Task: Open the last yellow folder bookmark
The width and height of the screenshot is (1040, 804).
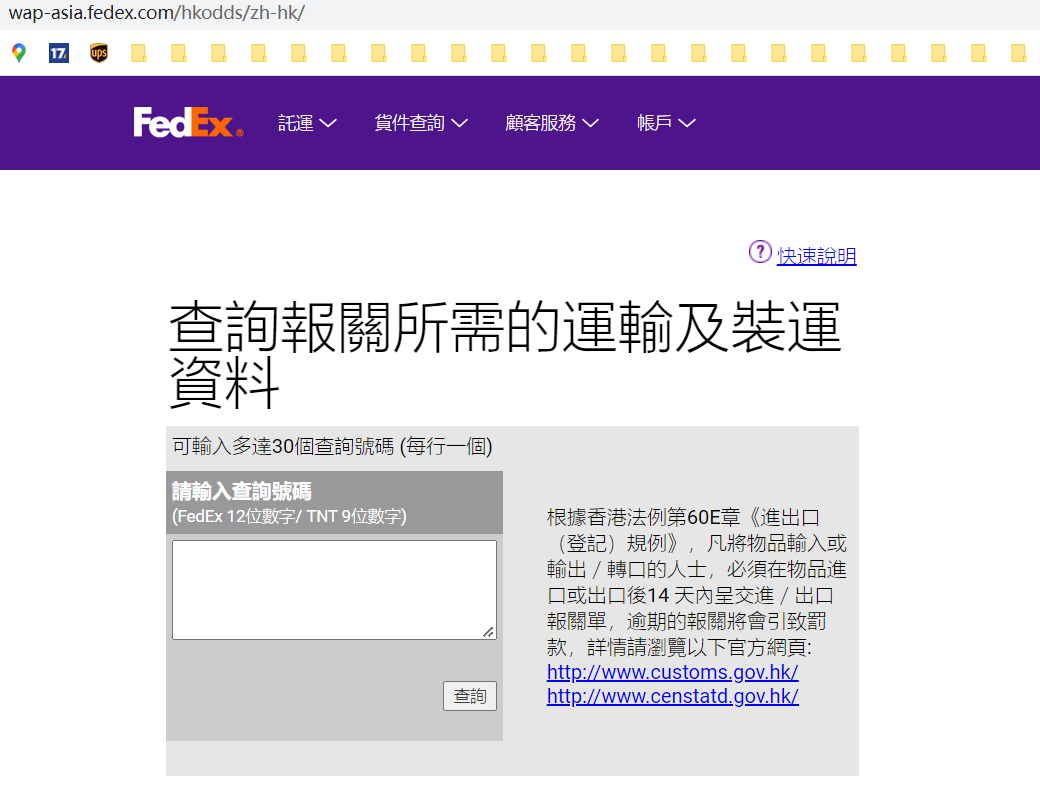Action: (x=1018, y=53)
